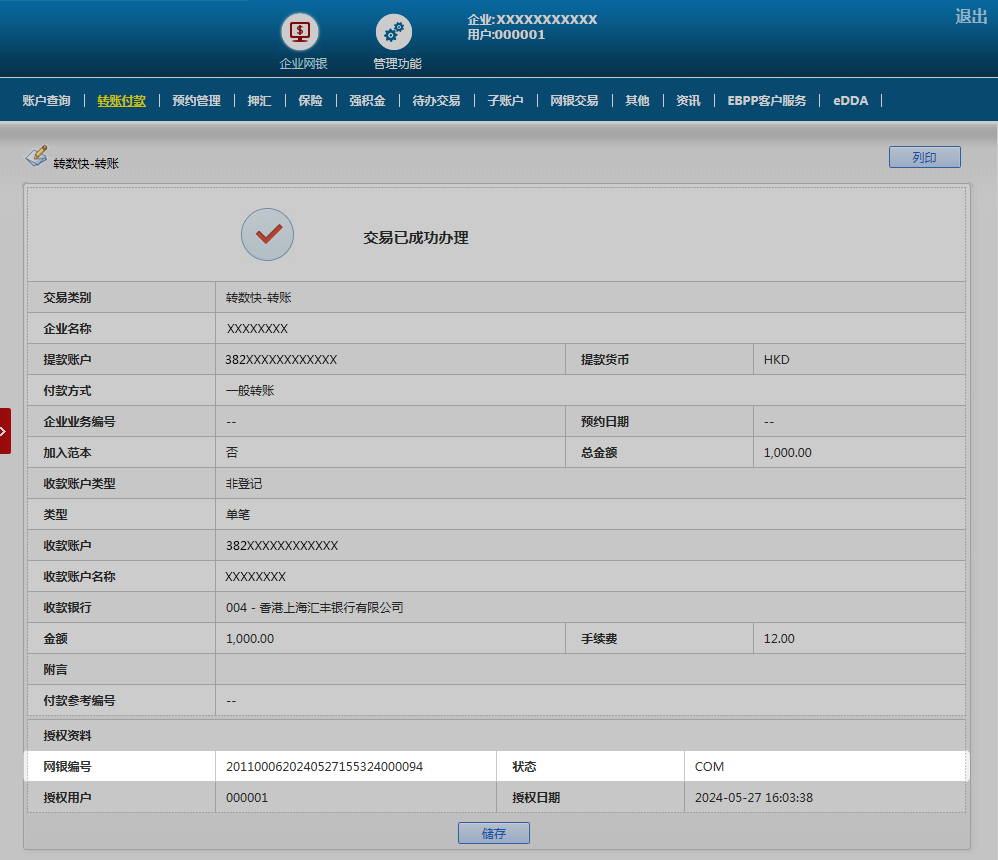998x860 pixels.
Task: Open the 管理功能 gears icon
Action: click(393, 32)
